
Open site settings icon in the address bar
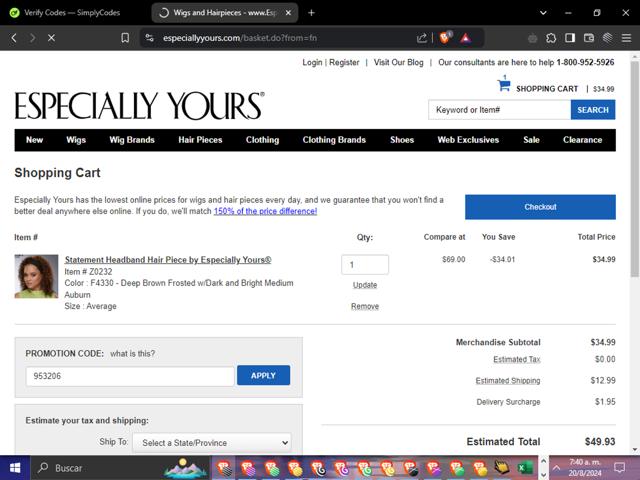[x=150, y=38]
